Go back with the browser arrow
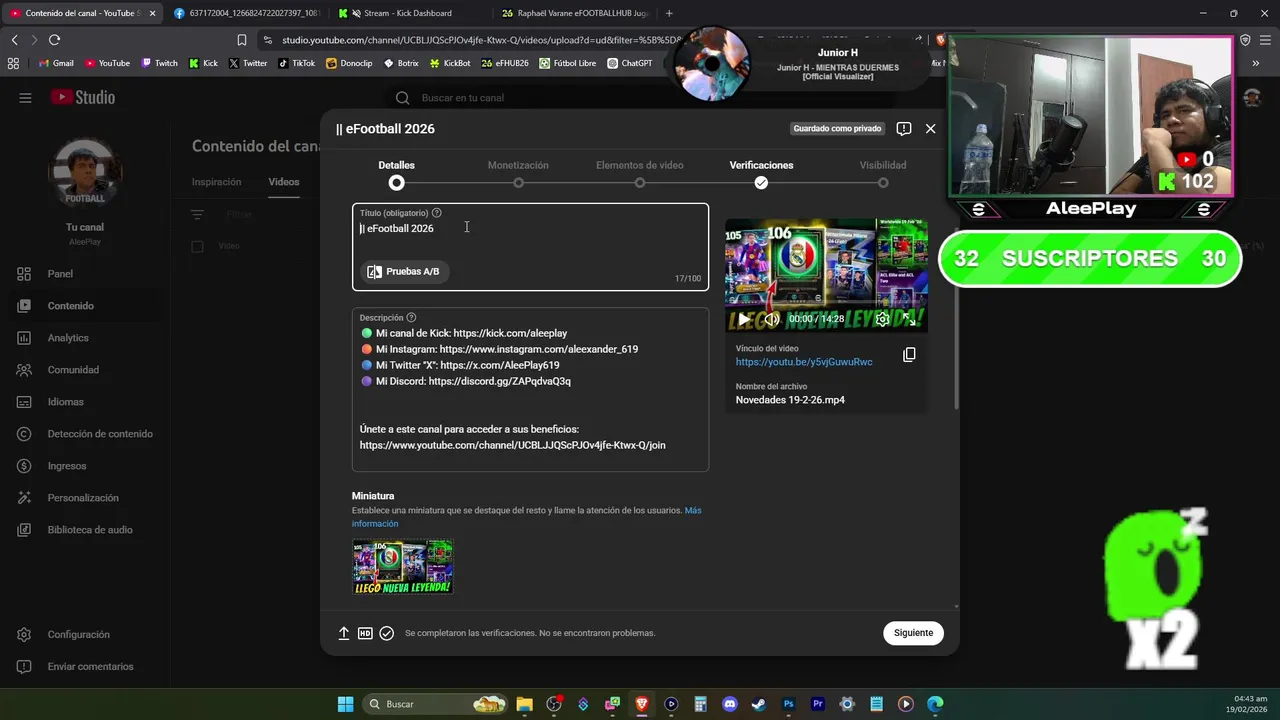 [14, 40]
